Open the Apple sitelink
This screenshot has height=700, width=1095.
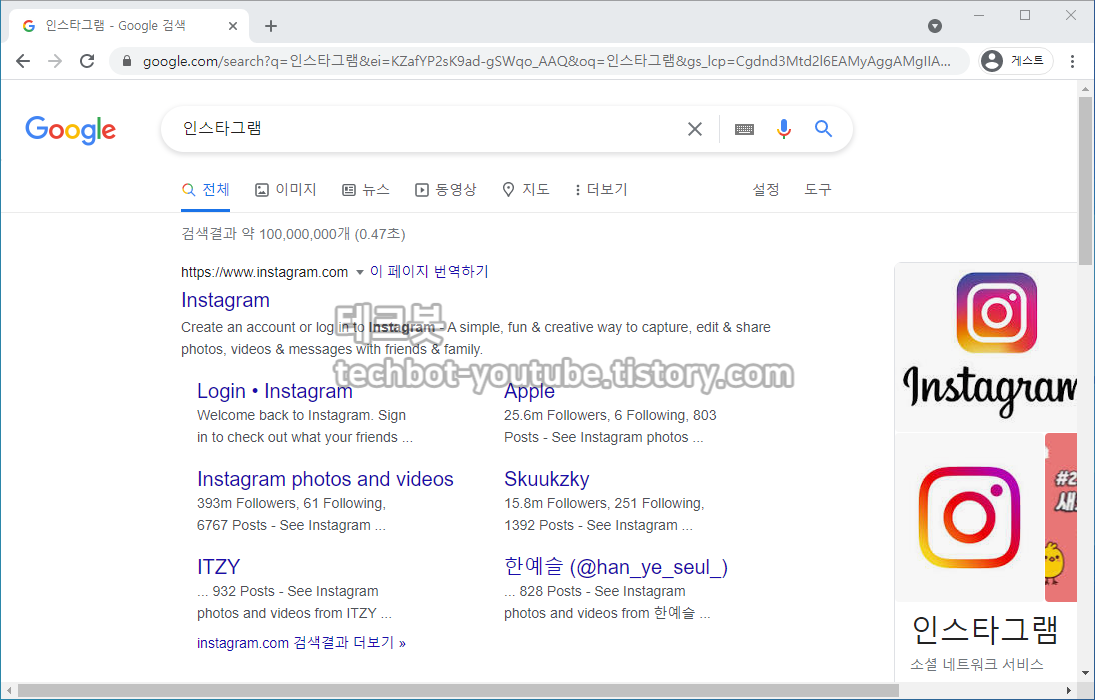click(x=529, y=391)
